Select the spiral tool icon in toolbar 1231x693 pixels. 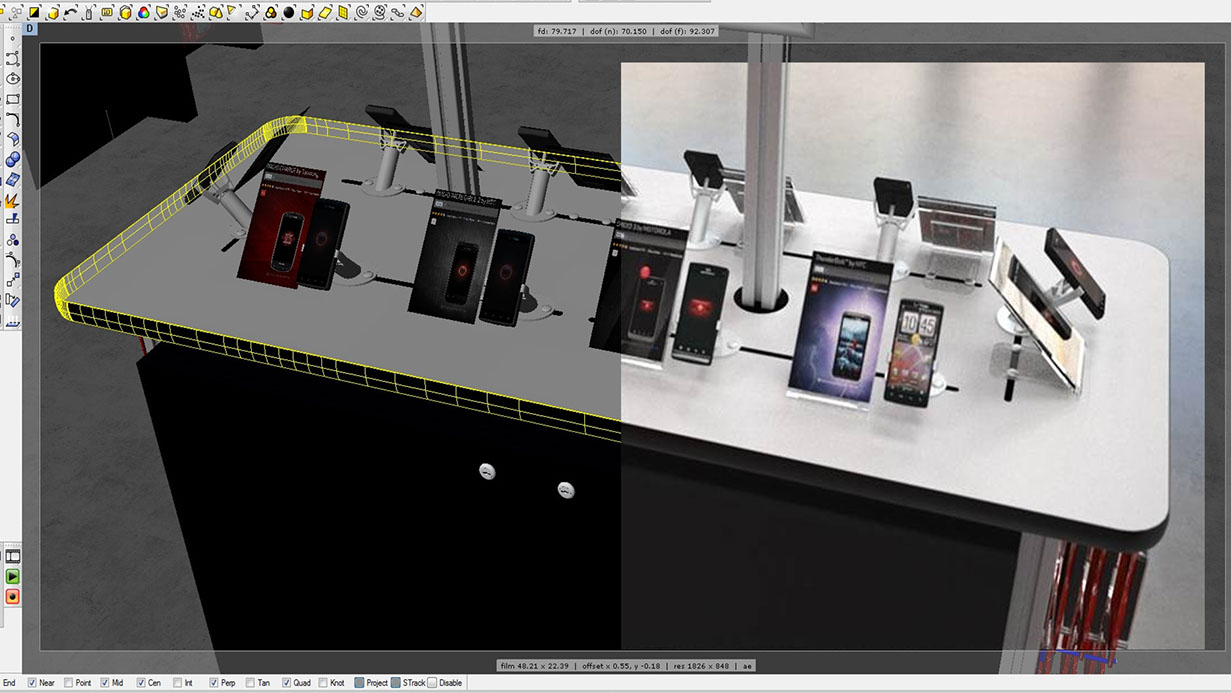[x=361, y=12]
